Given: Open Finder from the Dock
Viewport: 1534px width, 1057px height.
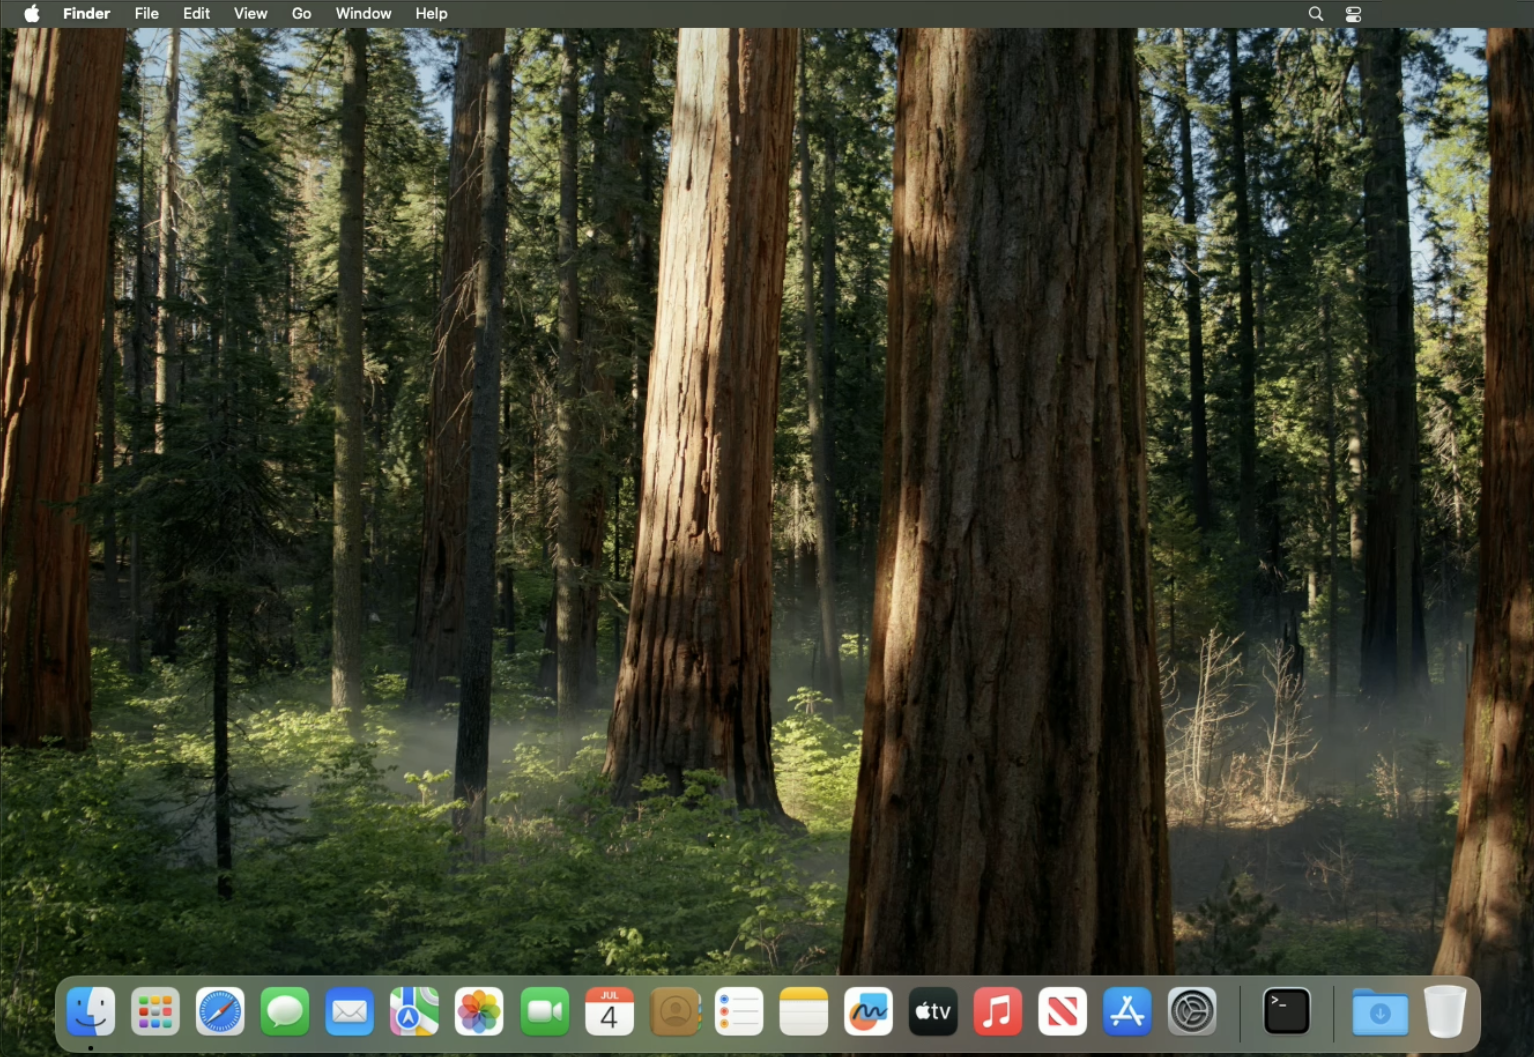Looking at the screenshot, I should (x=91, y=1012).
